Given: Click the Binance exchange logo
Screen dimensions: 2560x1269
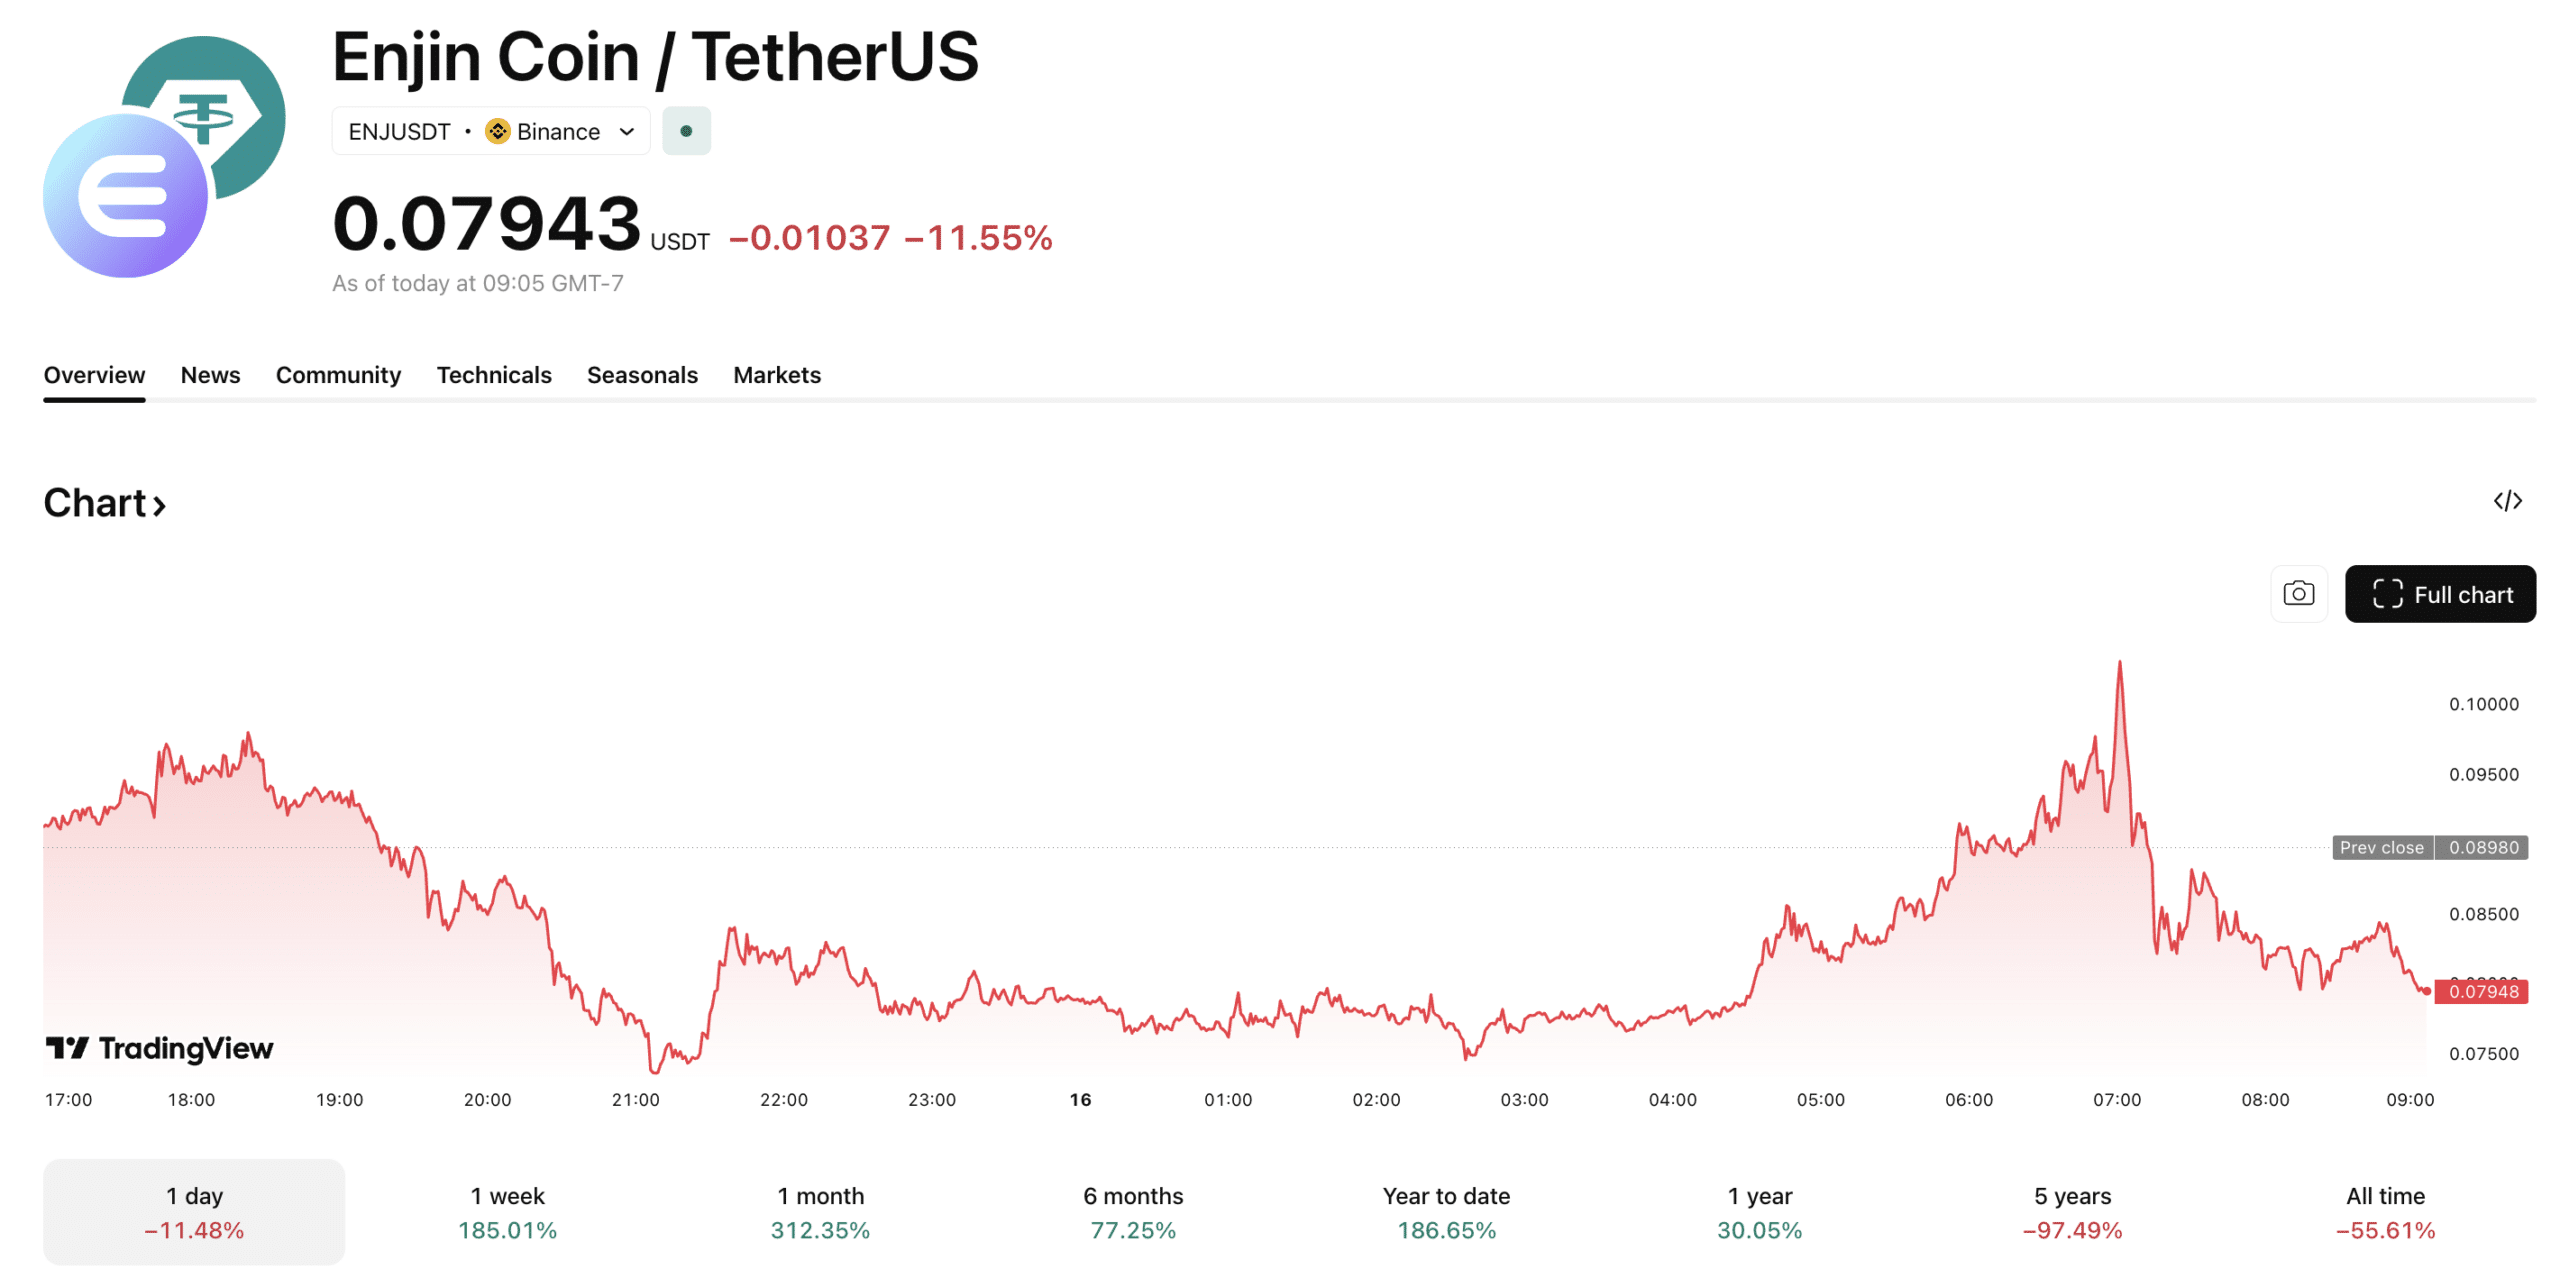Looking at the screenshot, I should pos(498,130).
